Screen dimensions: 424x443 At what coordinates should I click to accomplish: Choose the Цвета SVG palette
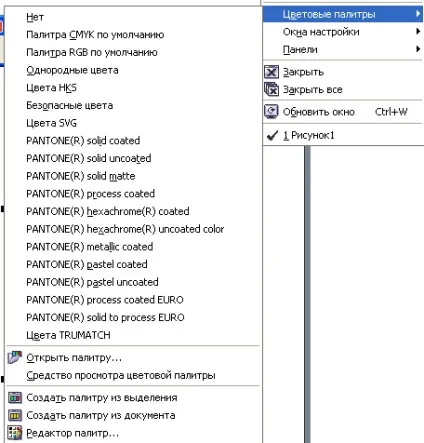click(133, 123)
